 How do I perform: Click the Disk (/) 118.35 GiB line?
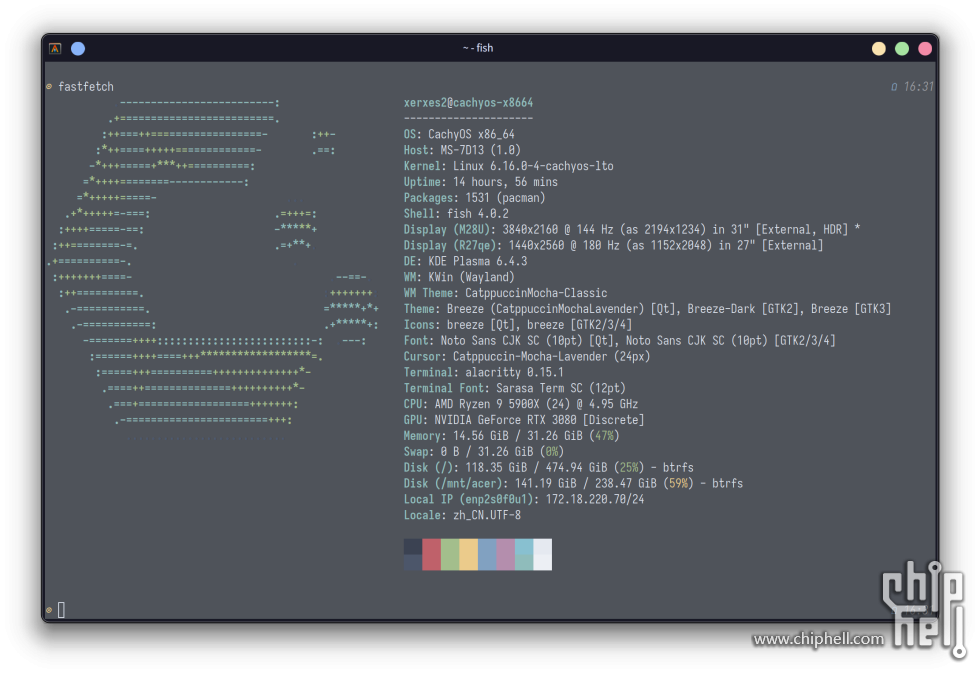pos(548,468)
